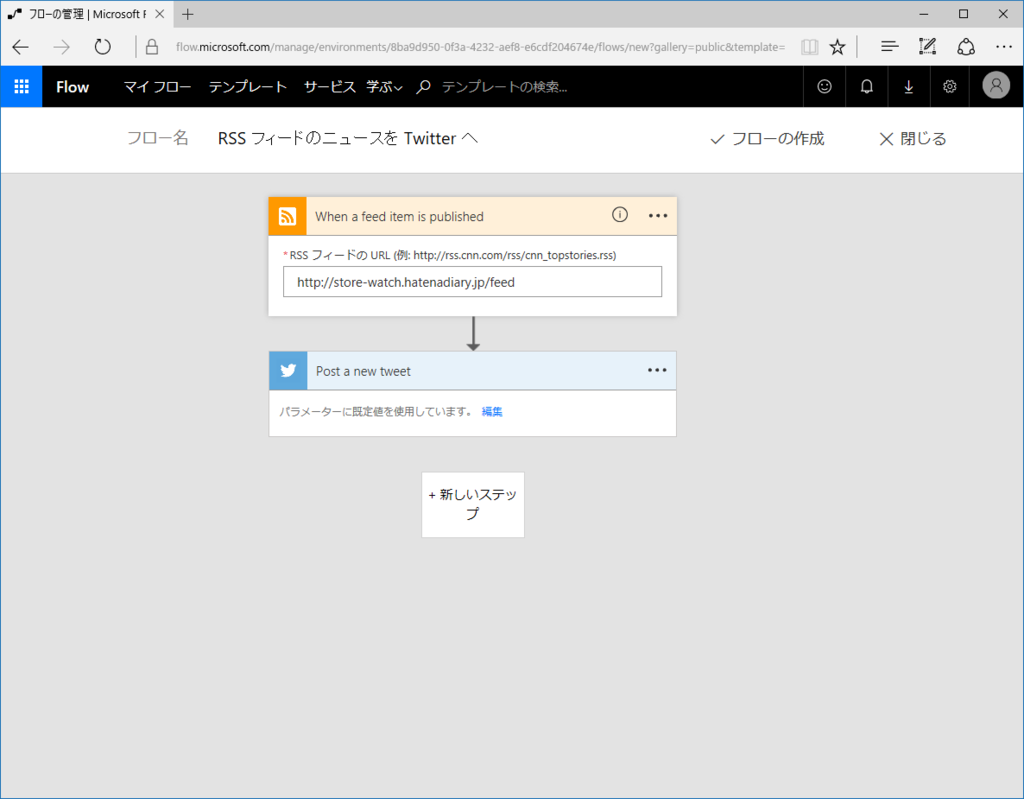1024x799 pixels.
Task: Click フローの作成 button
Action: coord(767,139)
